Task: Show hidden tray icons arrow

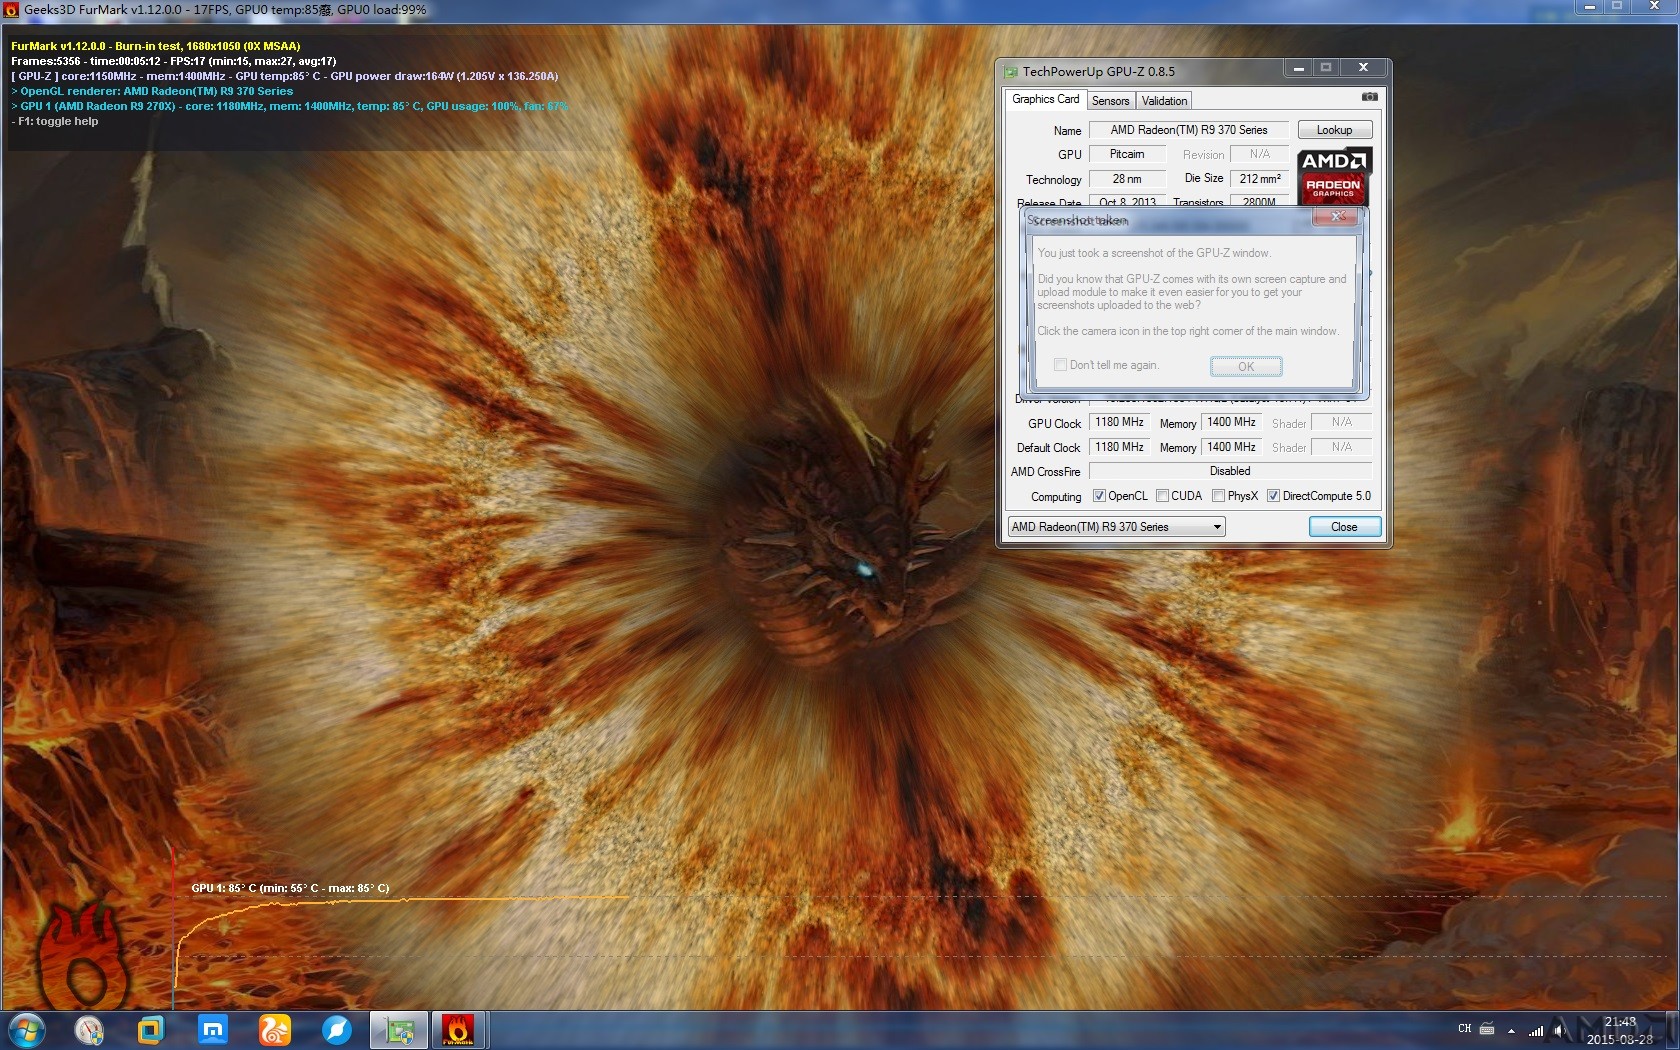Action: click(x=1511, y=1030)
